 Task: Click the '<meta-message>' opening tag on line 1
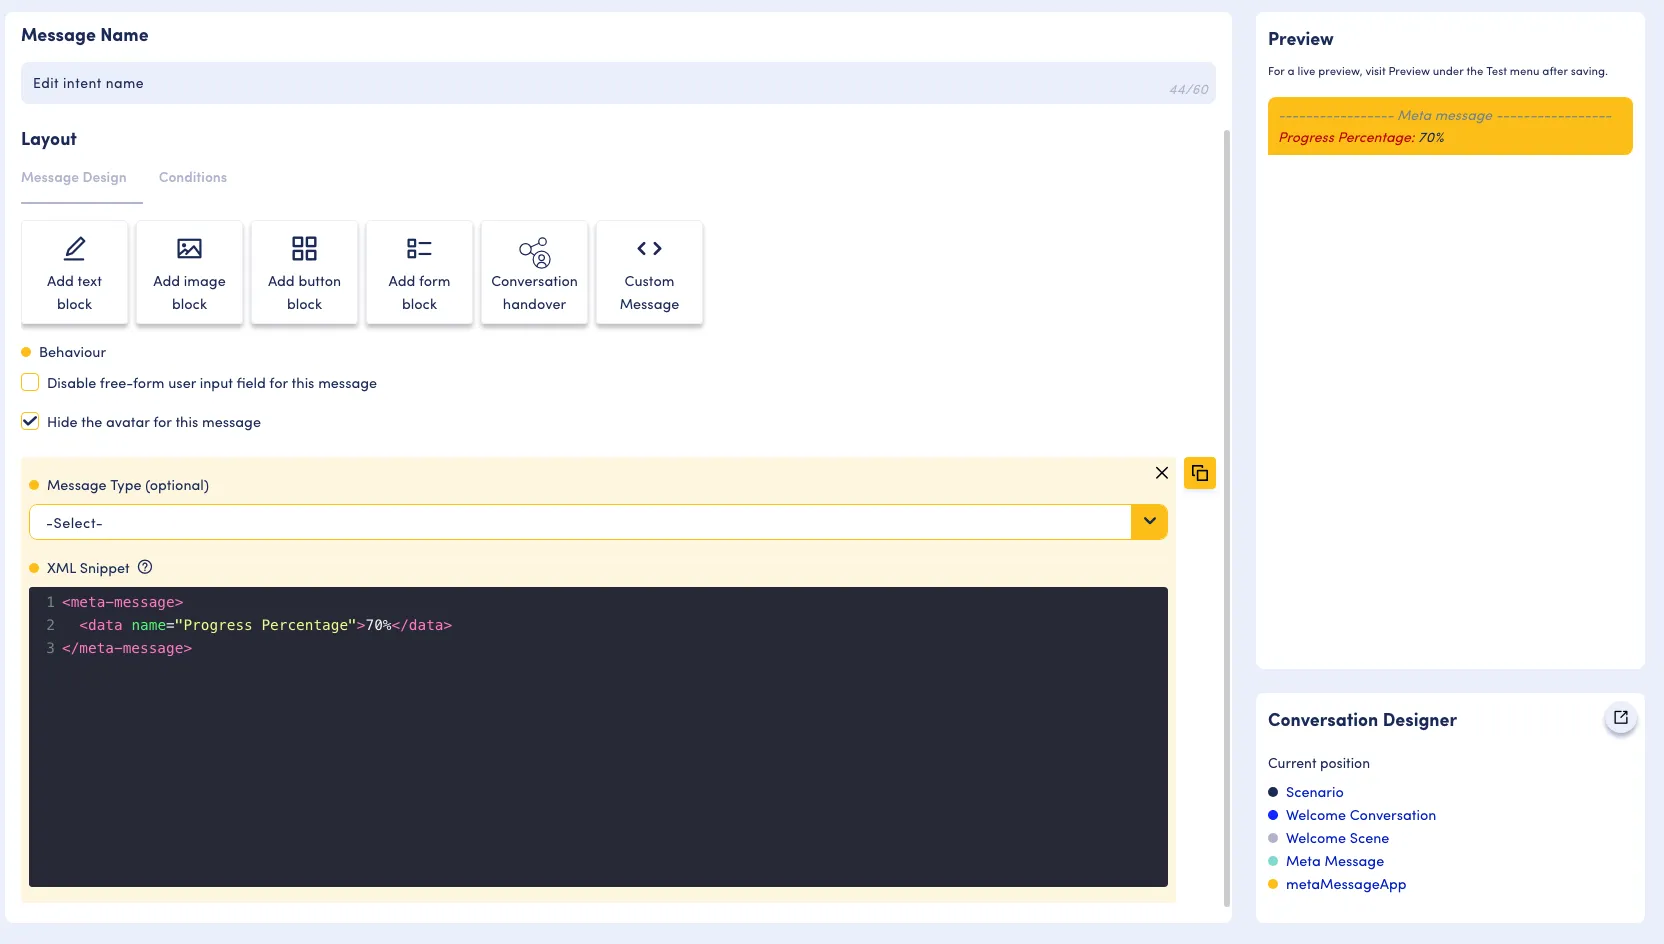point(122,602)
